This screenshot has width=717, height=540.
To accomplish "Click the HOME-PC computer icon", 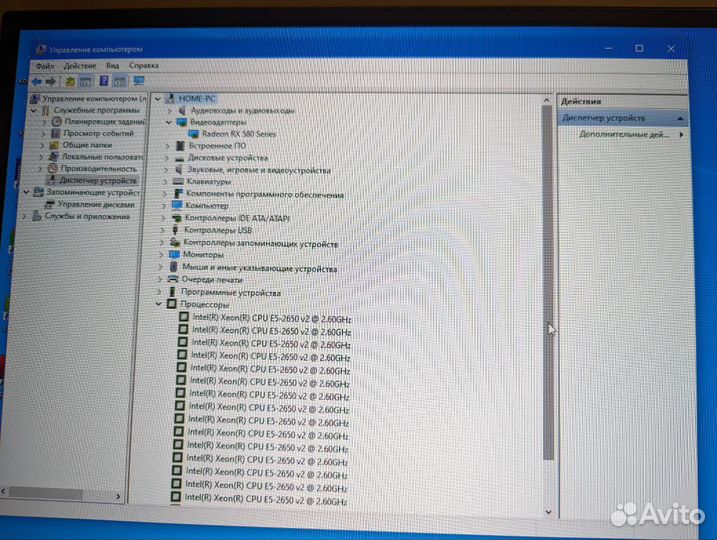I will point(170,98).
